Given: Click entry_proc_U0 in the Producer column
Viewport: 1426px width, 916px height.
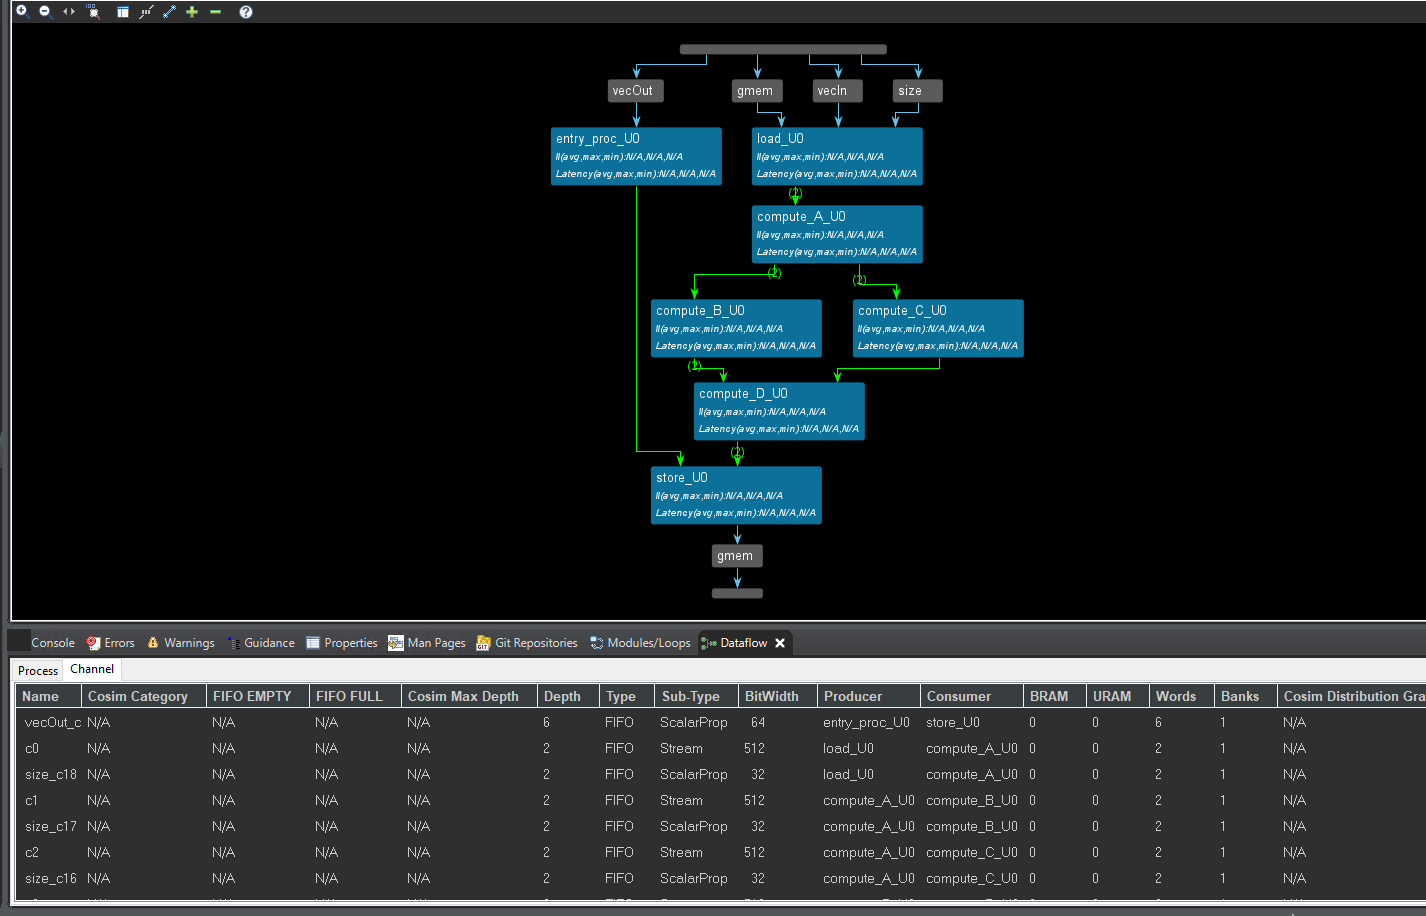Looking at the screenshot, I should [866, 722].
